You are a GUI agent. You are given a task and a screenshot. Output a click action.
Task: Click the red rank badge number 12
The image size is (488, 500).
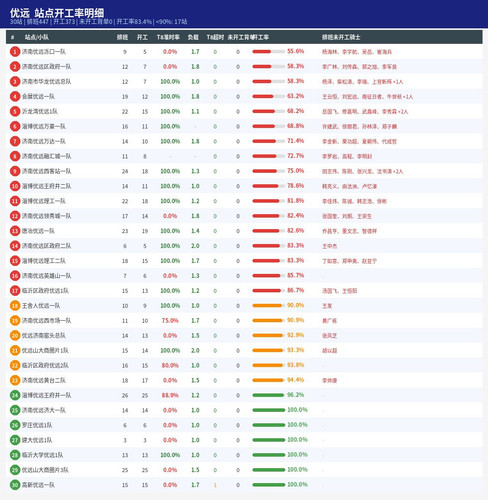click(x=15, y=216)
